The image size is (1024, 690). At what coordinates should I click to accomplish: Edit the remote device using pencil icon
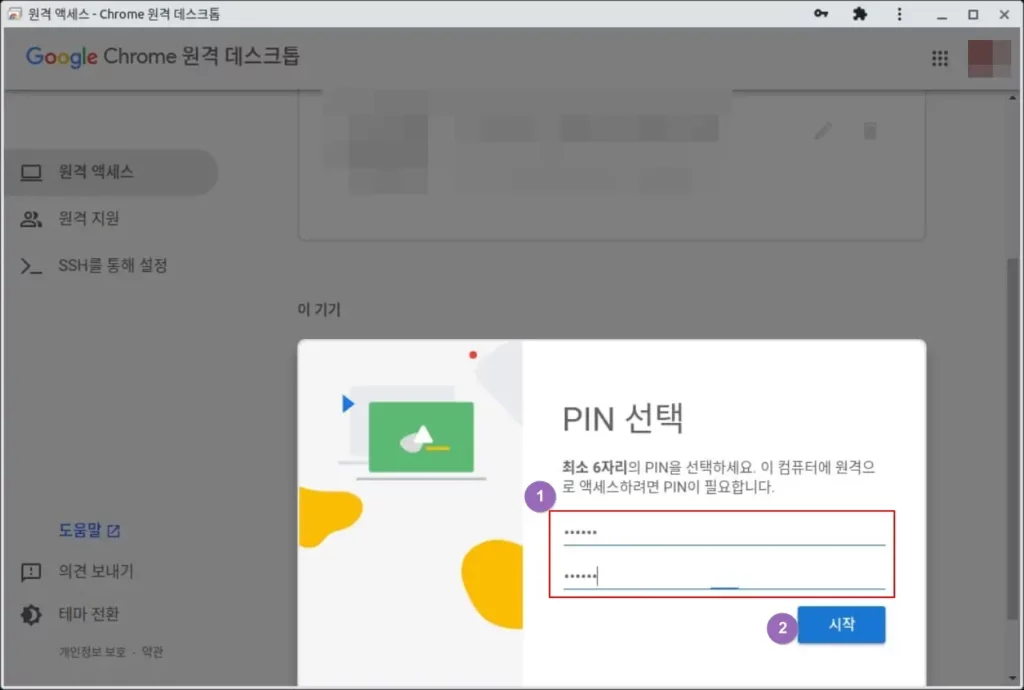[x=823, y=131]
